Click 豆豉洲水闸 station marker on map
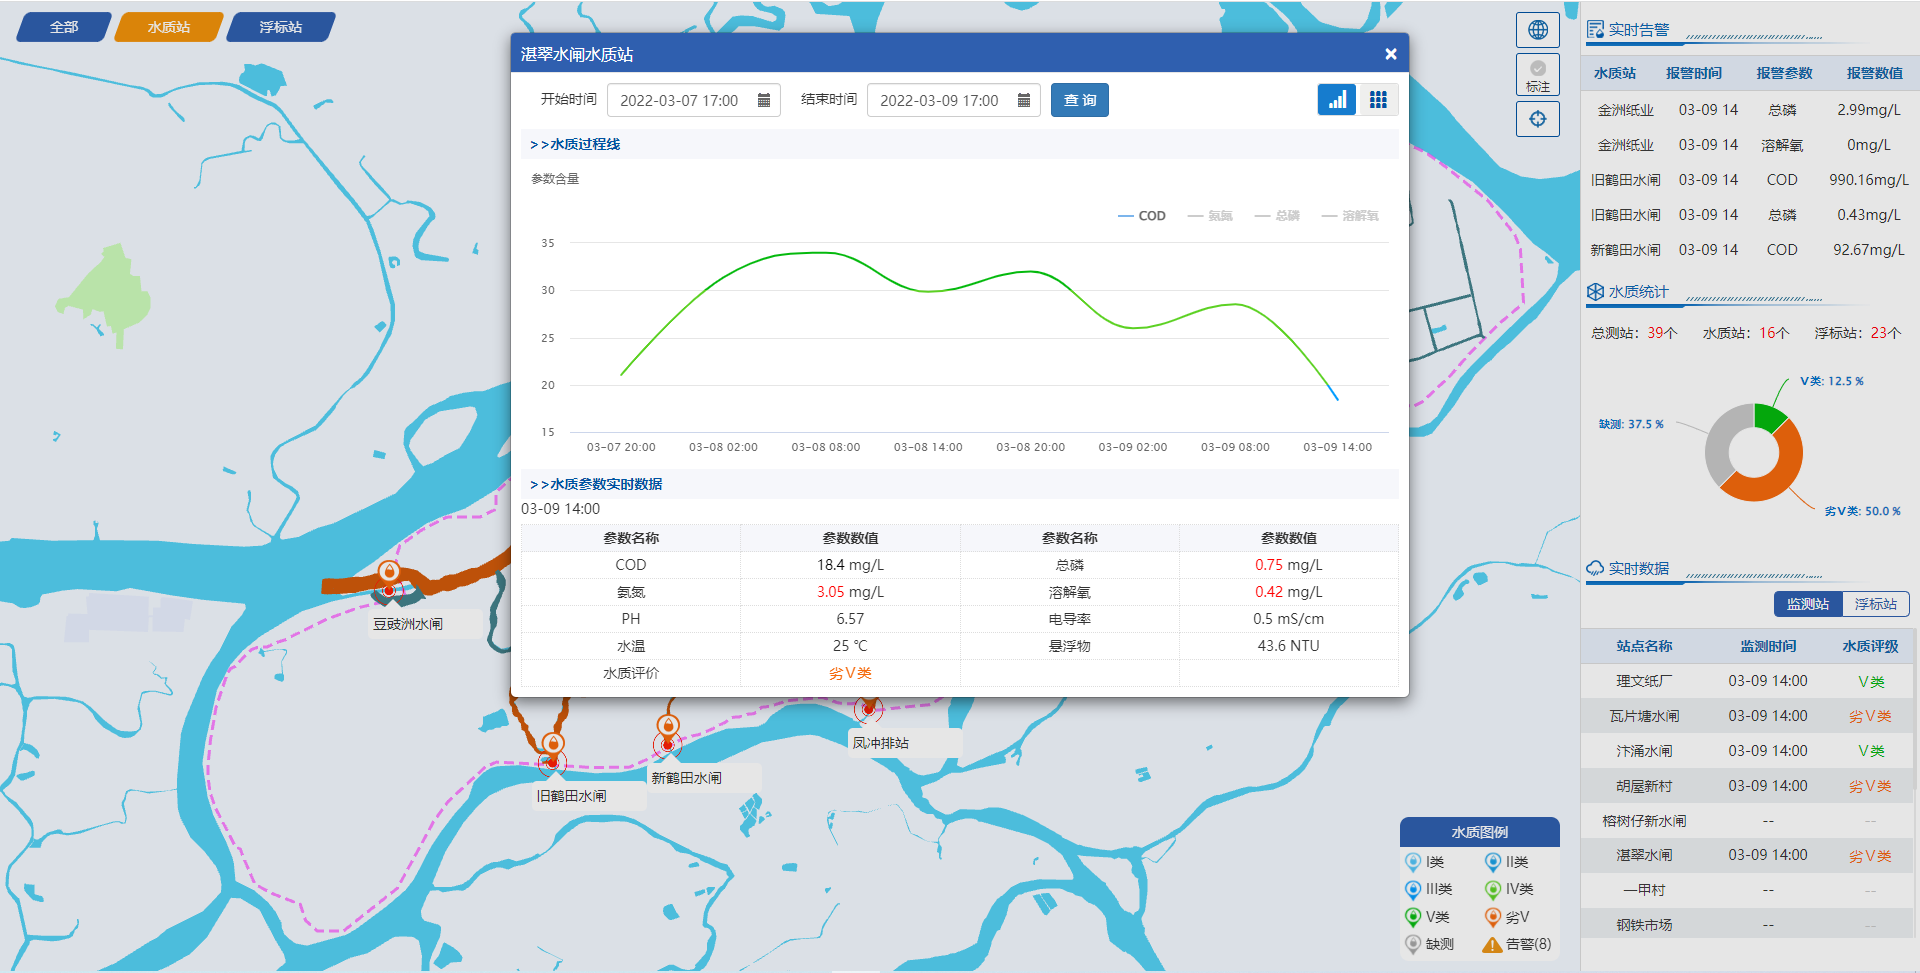The width and height of the screenshot is (1920, 973). [x=389, y=573]
